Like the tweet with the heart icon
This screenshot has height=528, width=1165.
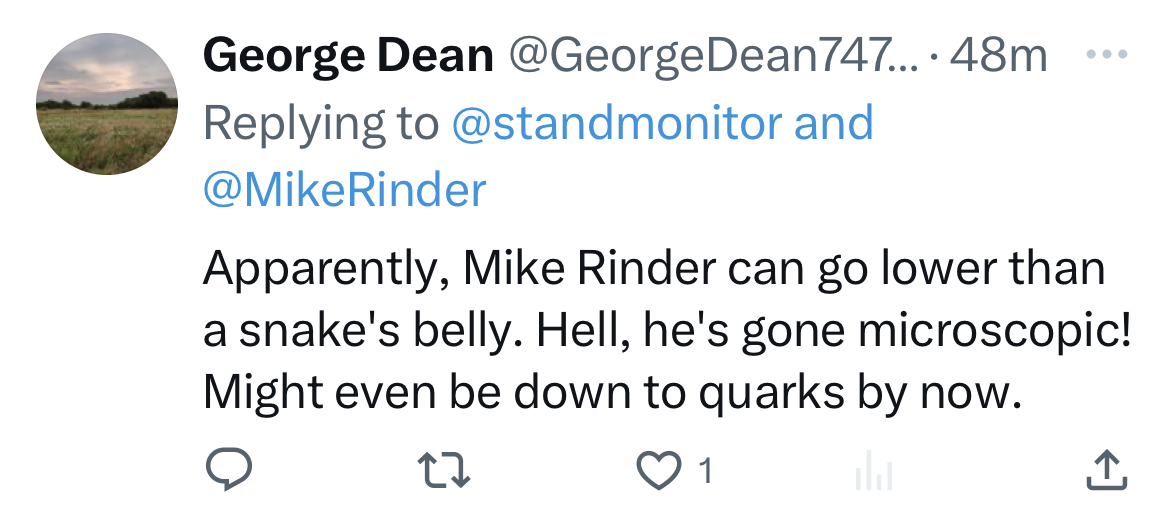click(658, 470)
